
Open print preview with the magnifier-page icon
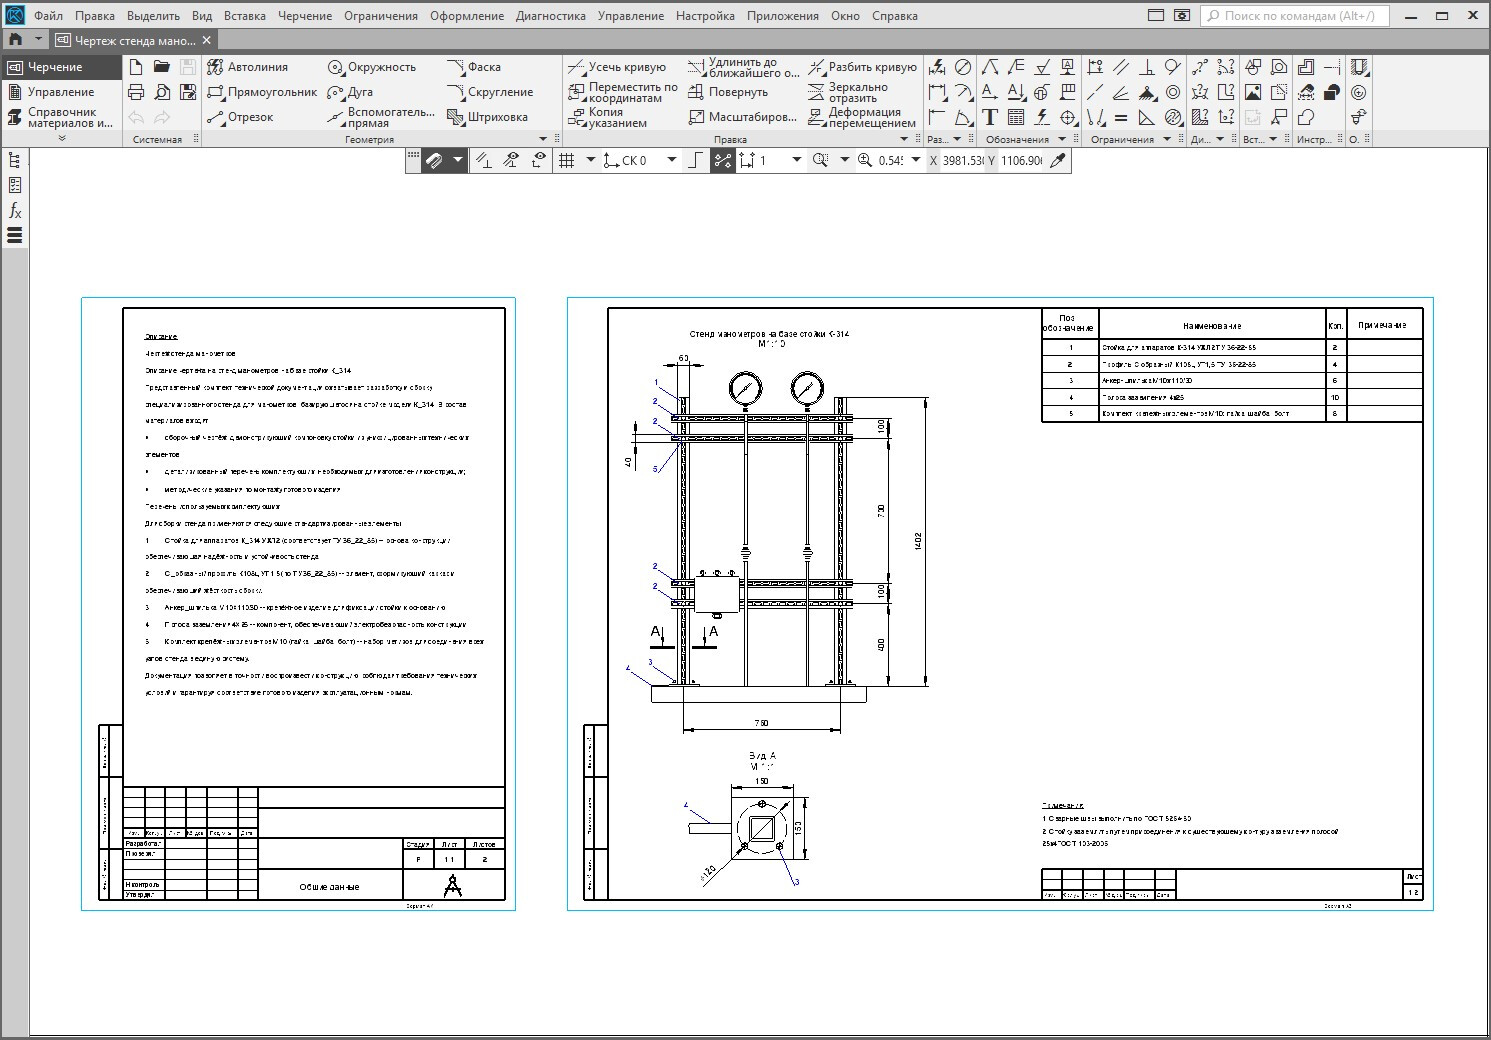coord(162,92)
